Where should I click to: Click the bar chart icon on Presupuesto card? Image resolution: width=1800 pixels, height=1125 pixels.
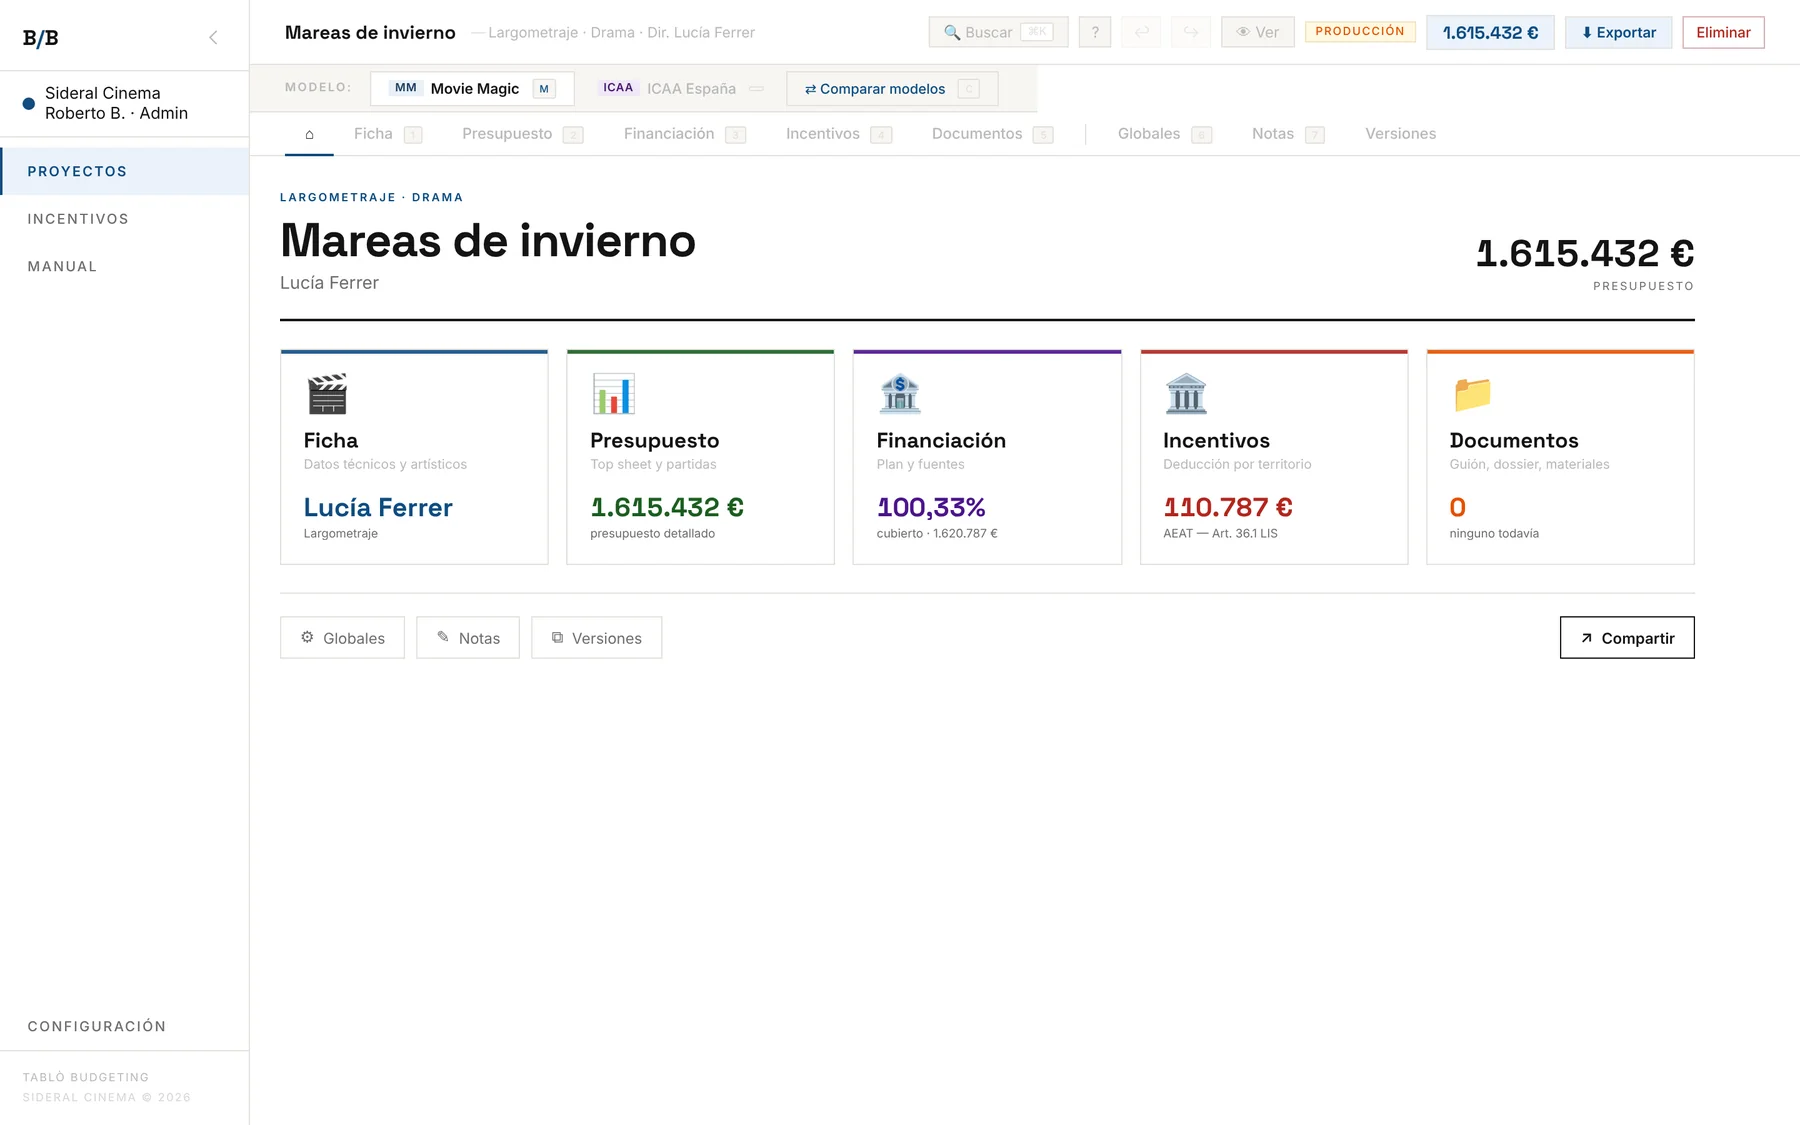point(613,394)
